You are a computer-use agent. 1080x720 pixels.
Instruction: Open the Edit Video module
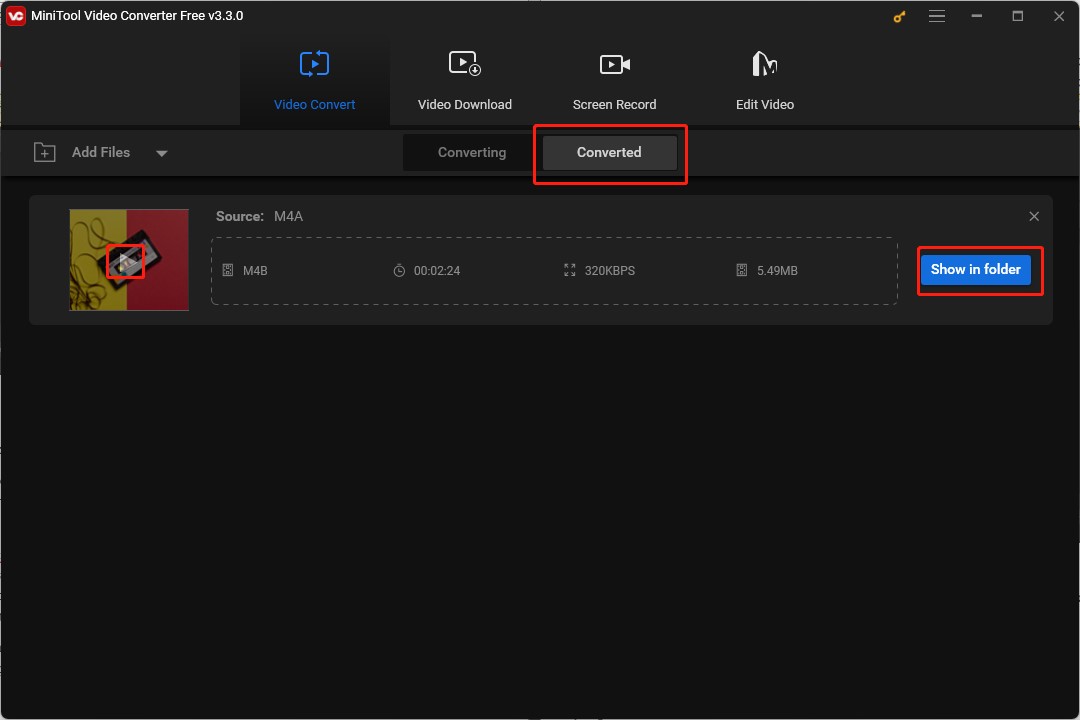(x=764, y=82)
